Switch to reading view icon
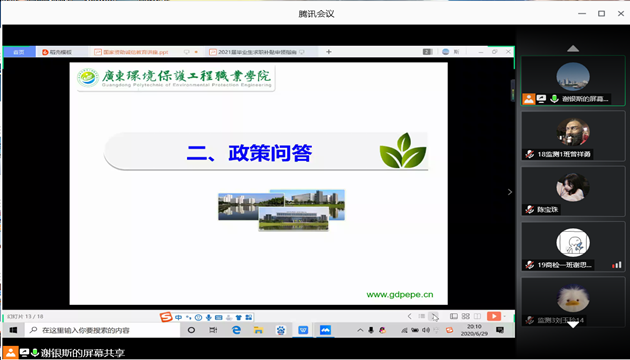 tap(477, 316)
